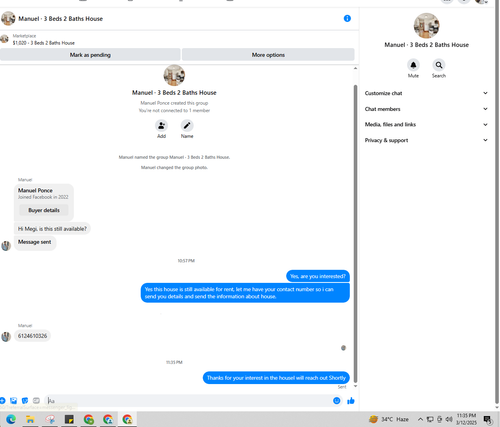Click the taskbar clock showing 11:35 PM

click(466, 419)
